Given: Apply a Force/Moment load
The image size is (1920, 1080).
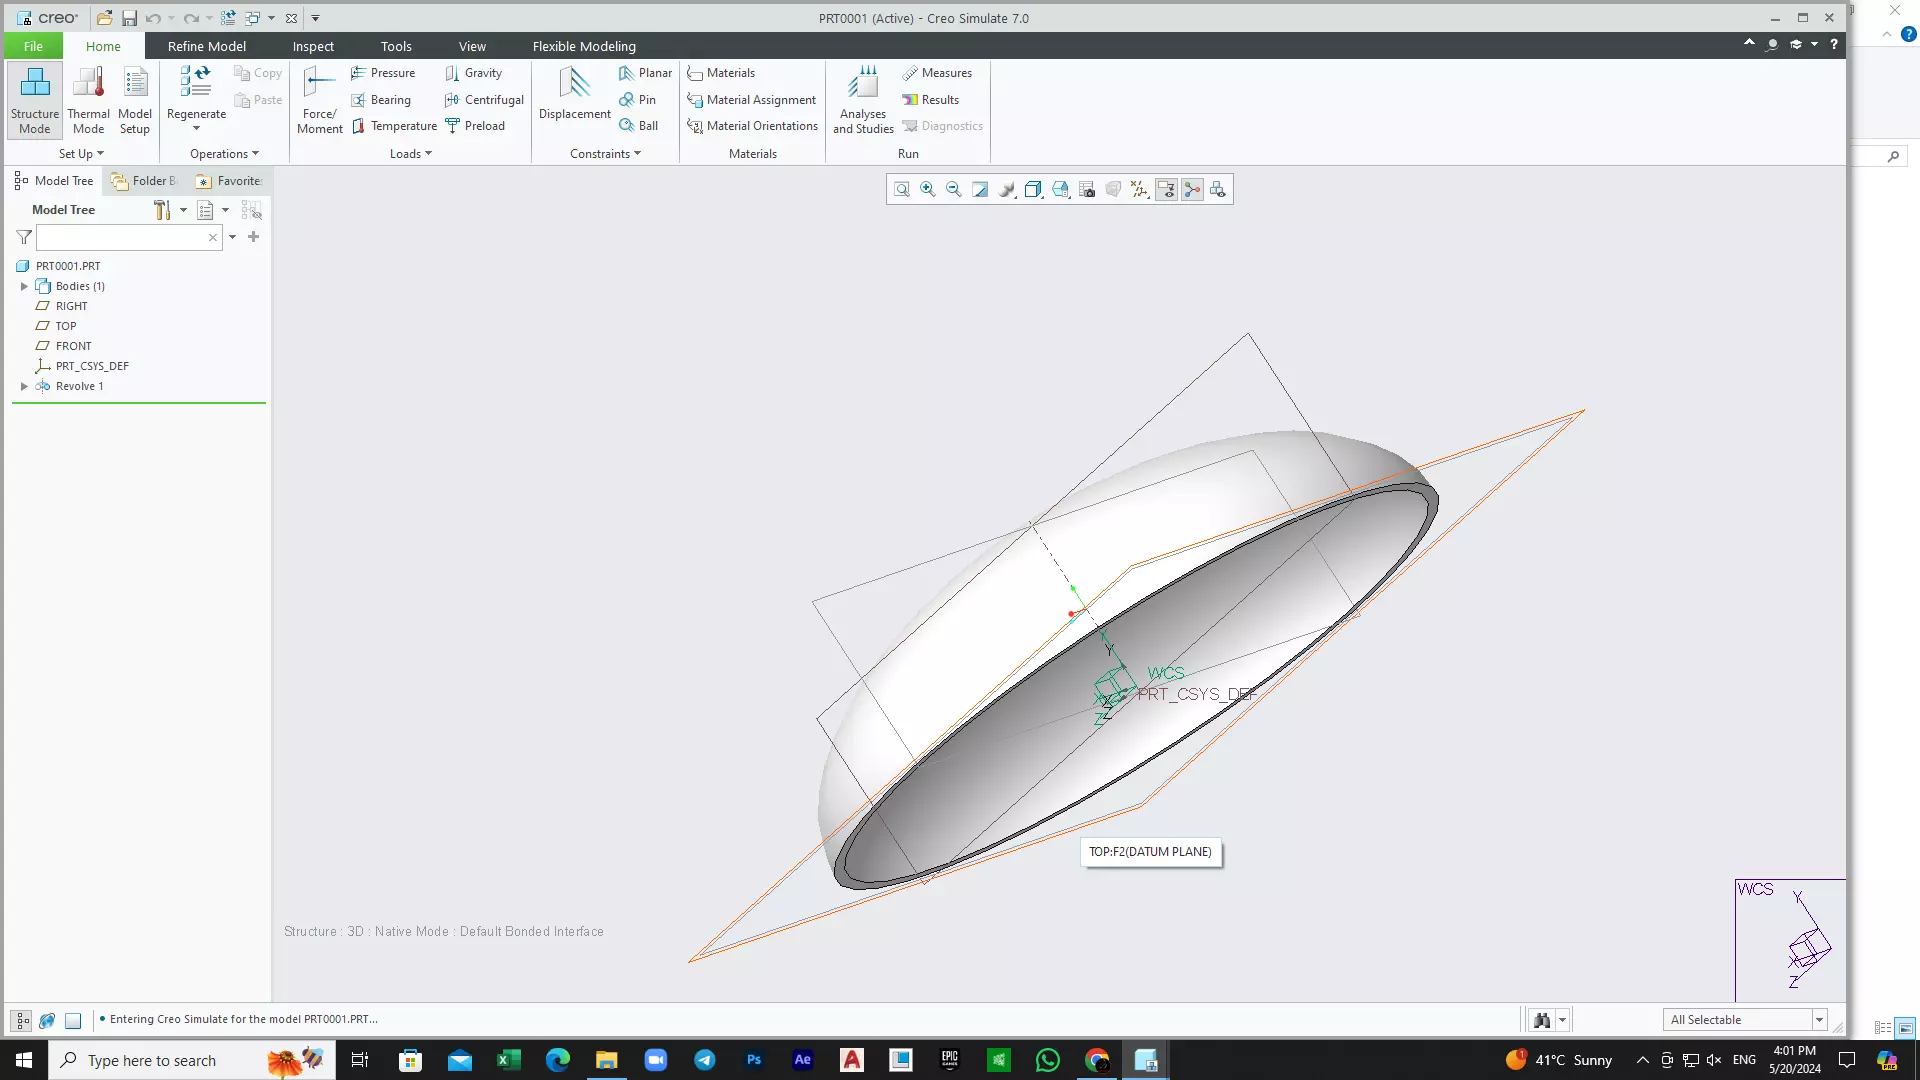Looking at the screenshot, I should click(320, 100).
